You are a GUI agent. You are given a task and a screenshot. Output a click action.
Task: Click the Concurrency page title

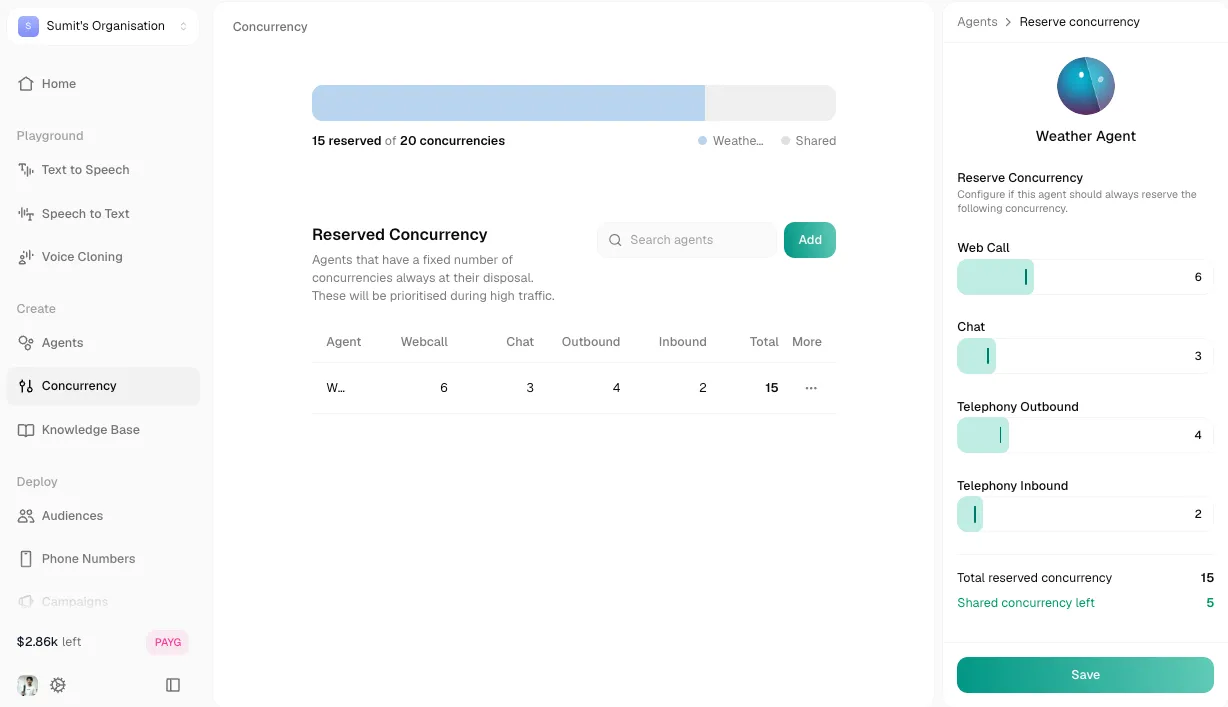pos(270,27)
